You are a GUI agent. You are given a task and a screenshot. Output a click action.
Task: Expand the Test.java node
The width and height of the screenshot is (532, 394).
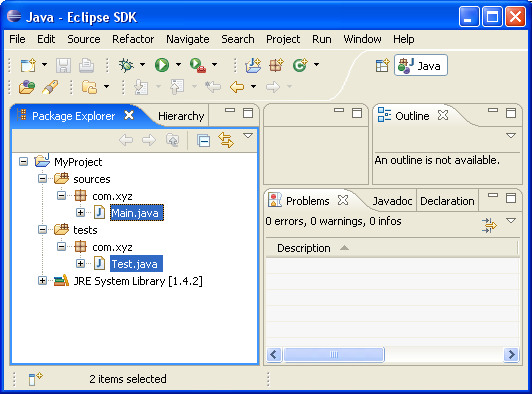click(80, 263)
